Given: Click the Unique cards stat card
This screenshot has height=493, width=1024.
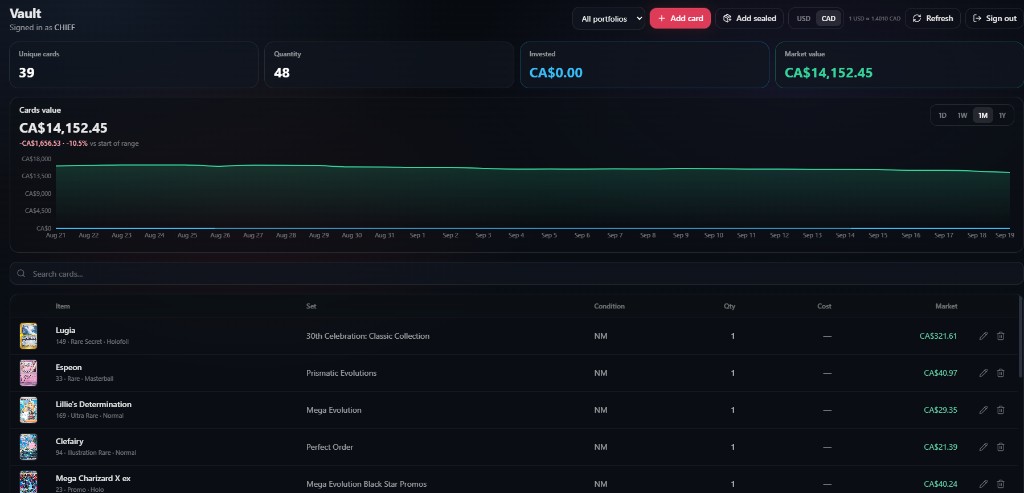Looking at the screenshot, I should (134, 65).
